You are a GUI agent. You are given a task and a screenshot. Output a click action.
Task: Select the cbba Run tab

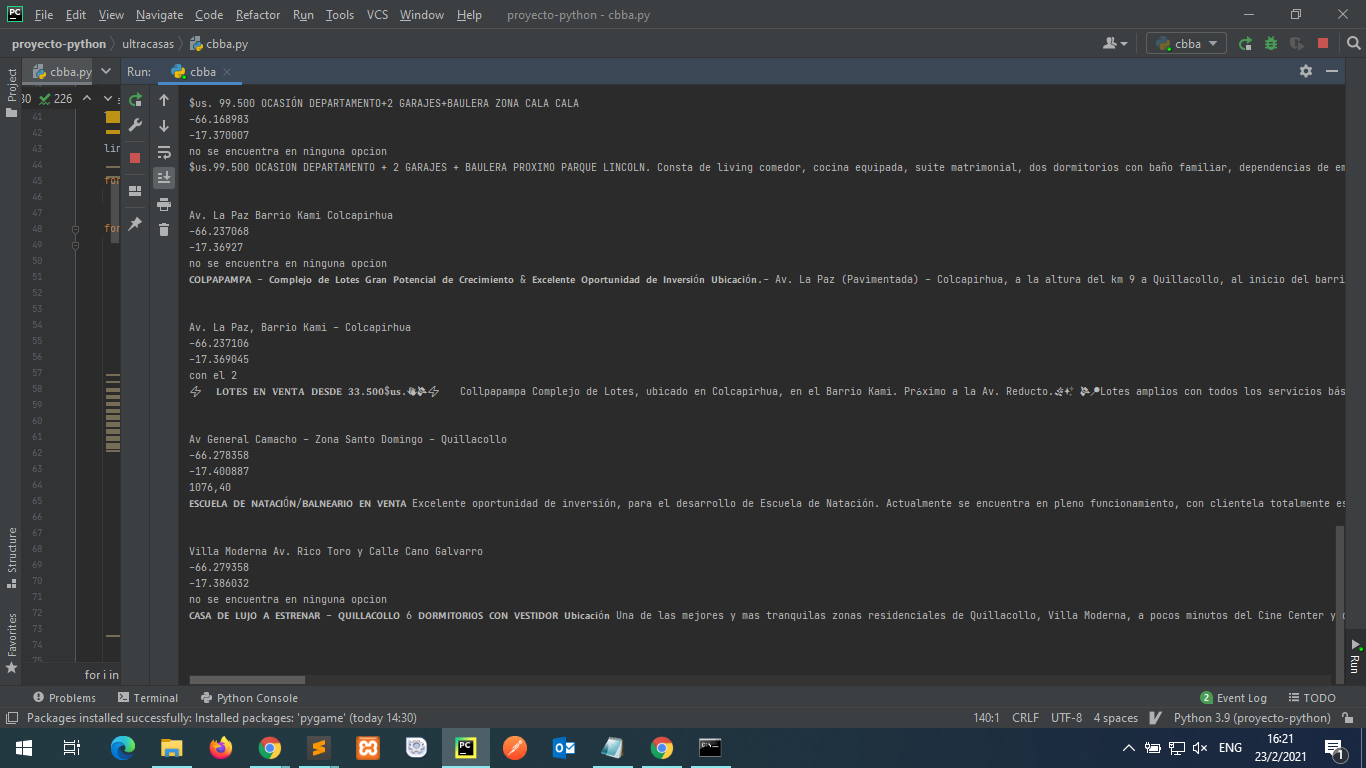coord(201,72)
